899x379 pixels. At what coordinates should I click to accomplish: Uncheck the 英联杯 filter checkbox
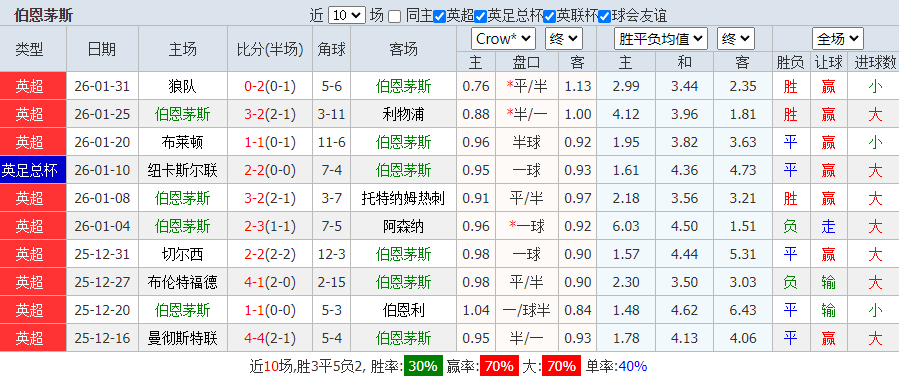click(x=550, y=17)
